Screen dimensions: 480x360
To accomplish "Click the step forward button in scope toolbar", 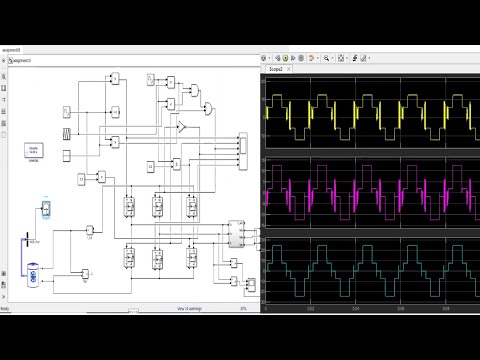I will tap(293, 58).
